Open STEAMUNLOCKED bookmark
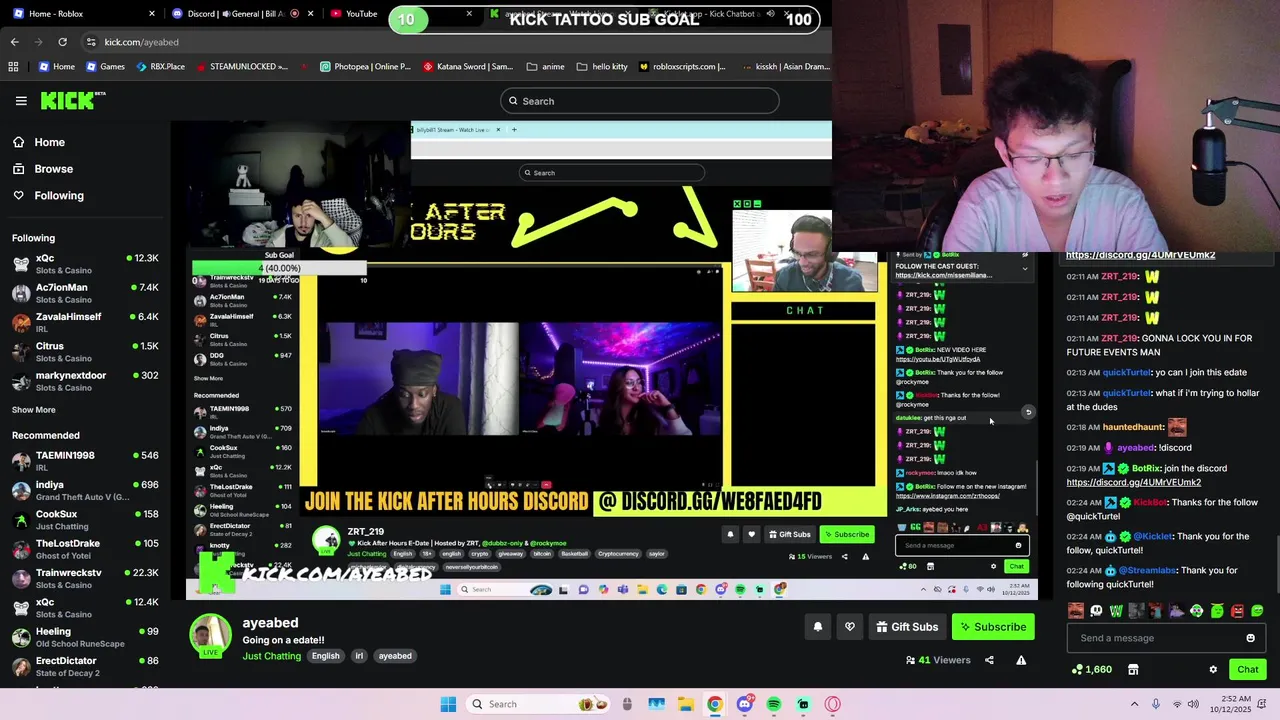The width and height of the screenshot is (1280, 720). tap(242, 67)
